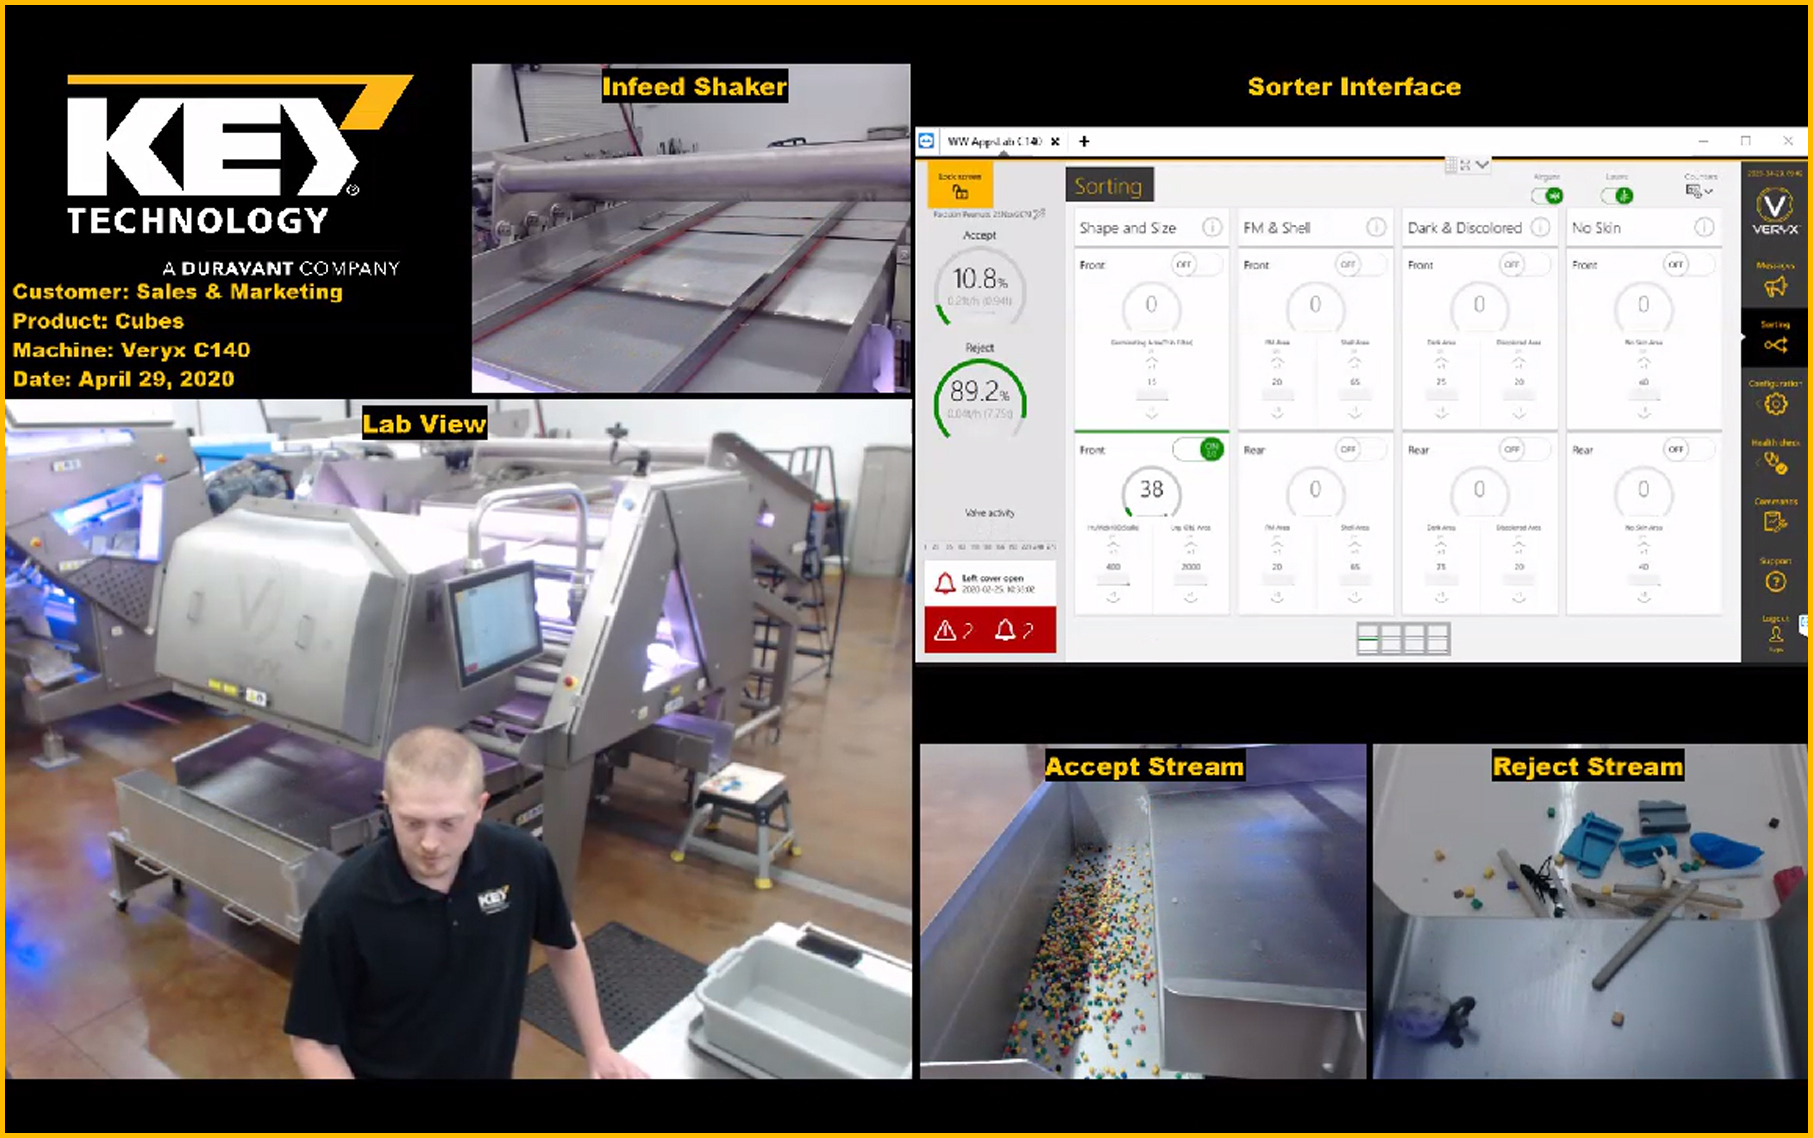Open the Messages megaphone icon
This screenshot has height=1138, width=1813.
tap(1775, 286)
